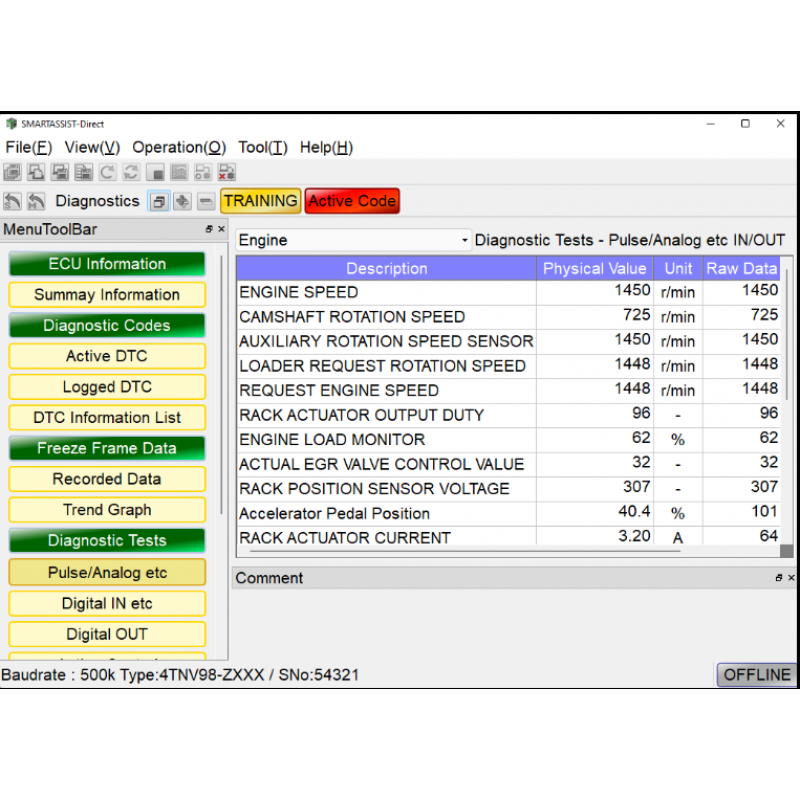Toggle the Active Code indicator
The image size is (800, 800).
point(351,200)
